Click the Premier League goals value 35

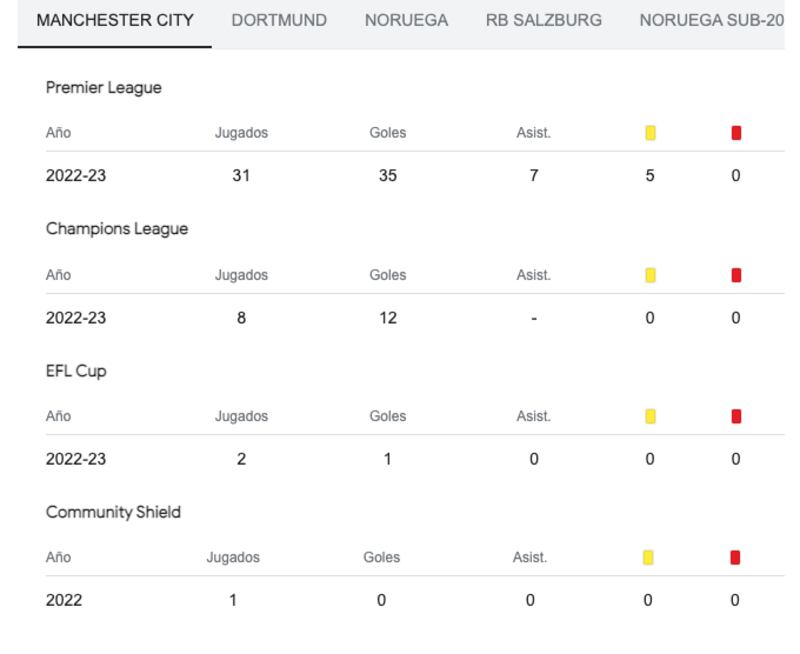pos(388,175)
